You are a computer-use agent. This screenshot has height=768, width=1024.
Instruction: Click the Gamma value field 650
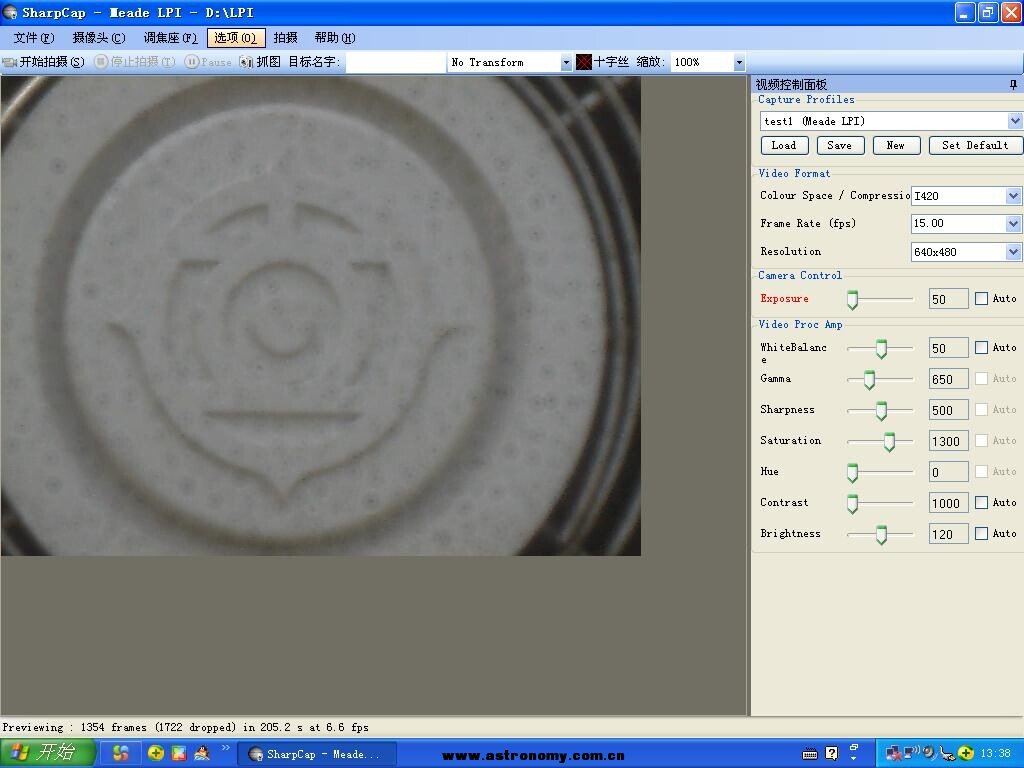[948, 379]
